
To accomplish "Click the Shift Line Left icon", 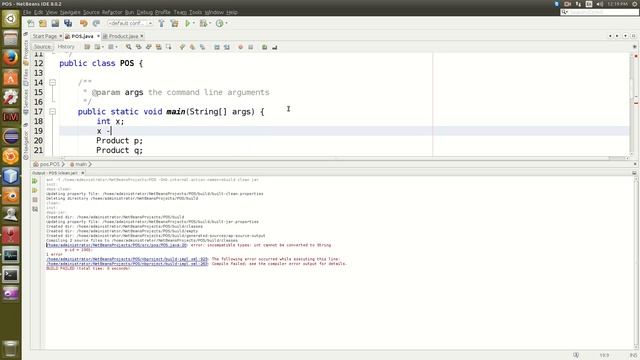I will [217, 47].
